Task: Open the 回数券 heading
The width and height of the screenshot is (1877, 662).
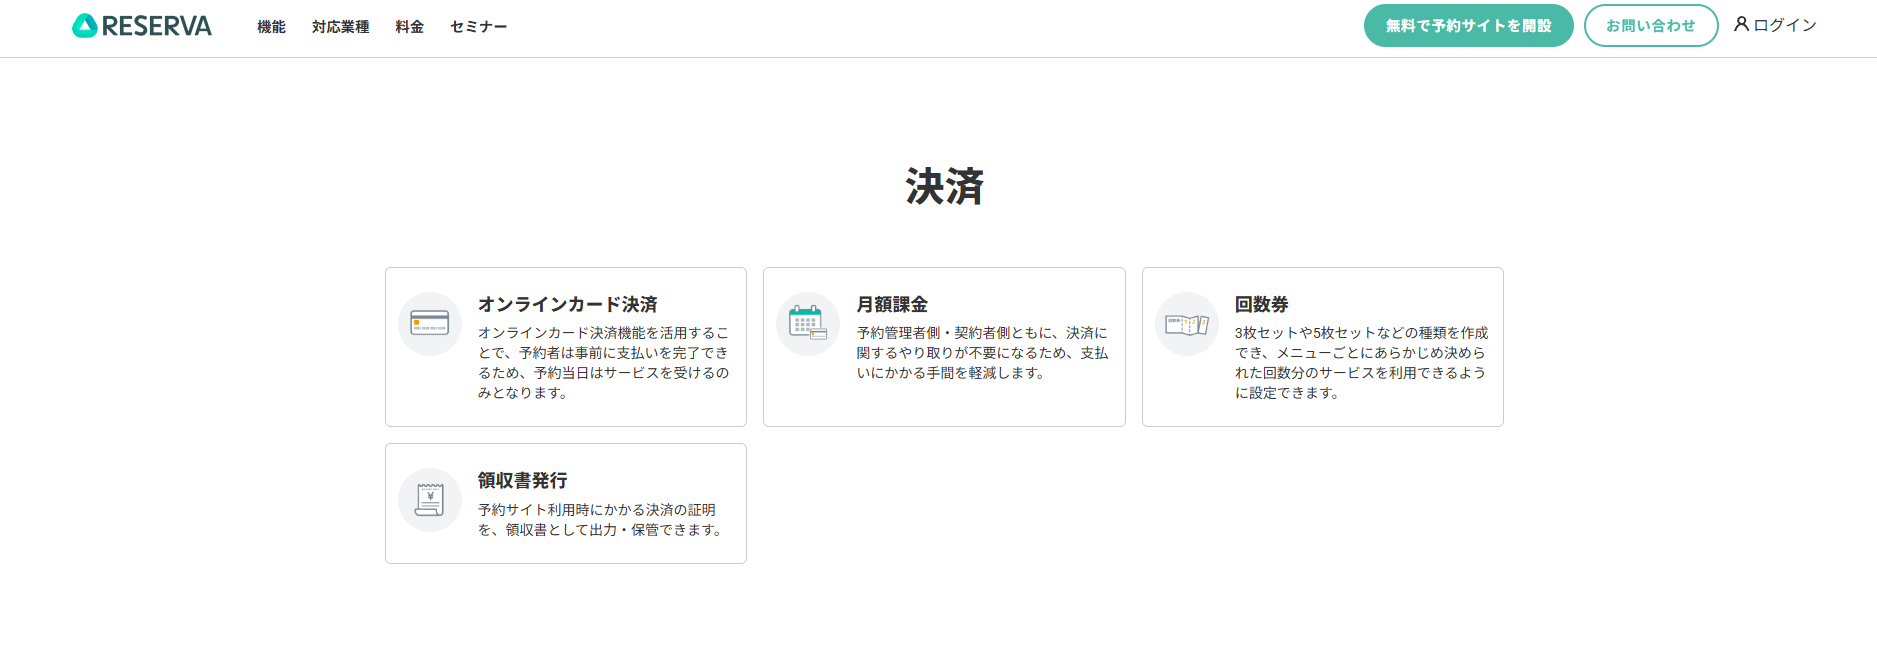Action: pyautogui.click(x=1261, y=304)
